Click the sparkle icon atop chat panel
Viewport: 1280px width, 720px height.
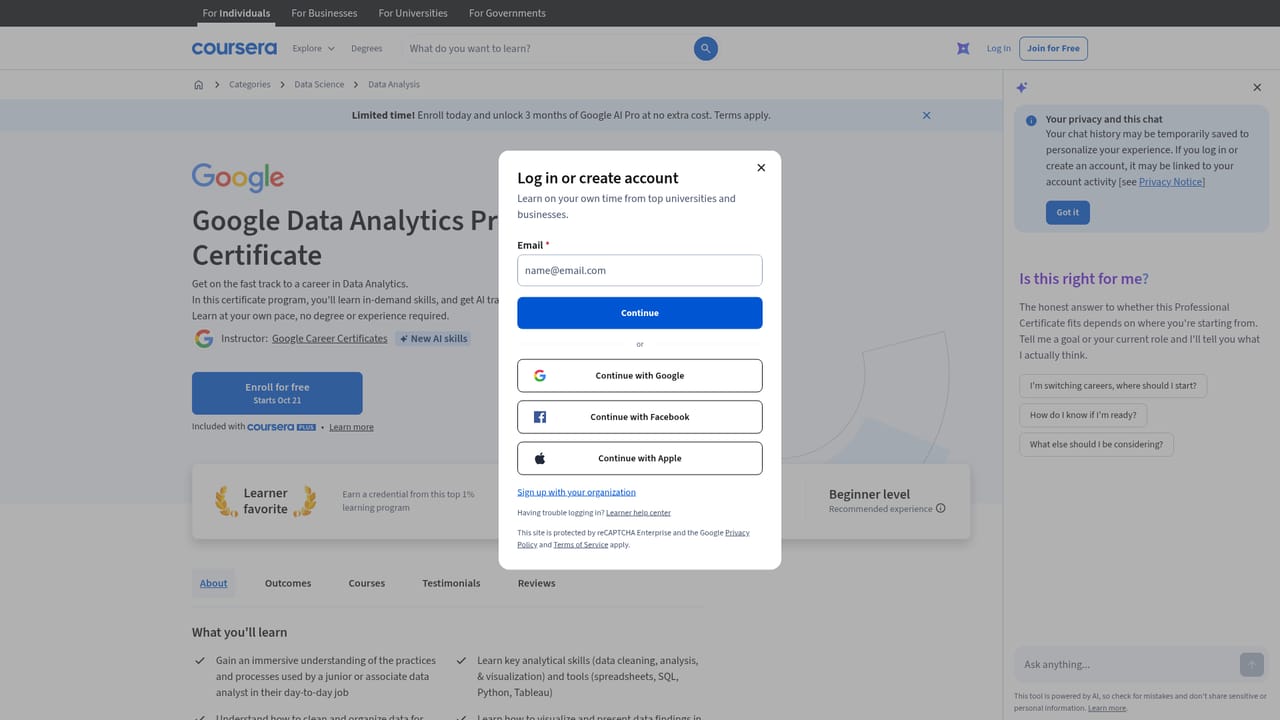point(1022,88)
